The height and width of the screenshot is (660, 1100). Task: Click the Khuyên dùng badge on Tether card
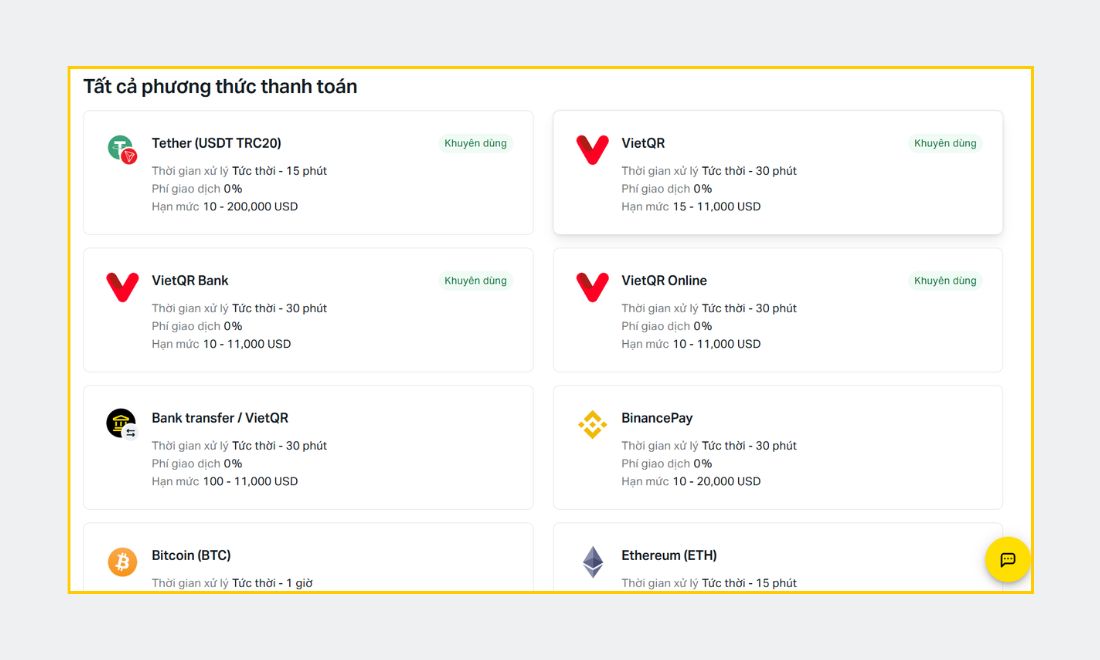click(x=475, y=143)
